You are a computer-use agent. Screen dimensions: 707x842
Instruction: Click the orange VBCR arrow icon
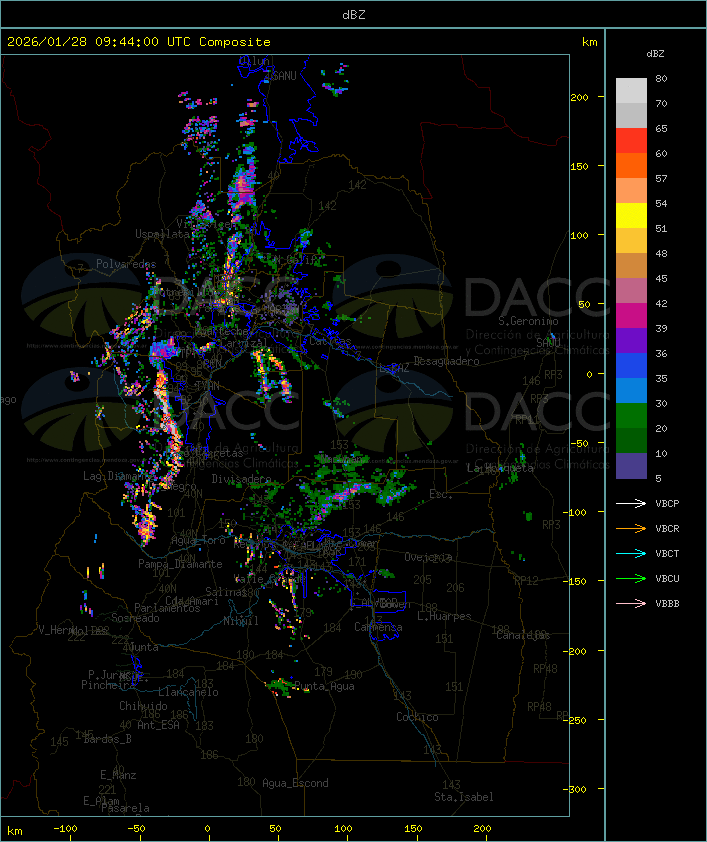tap(631, 528)
